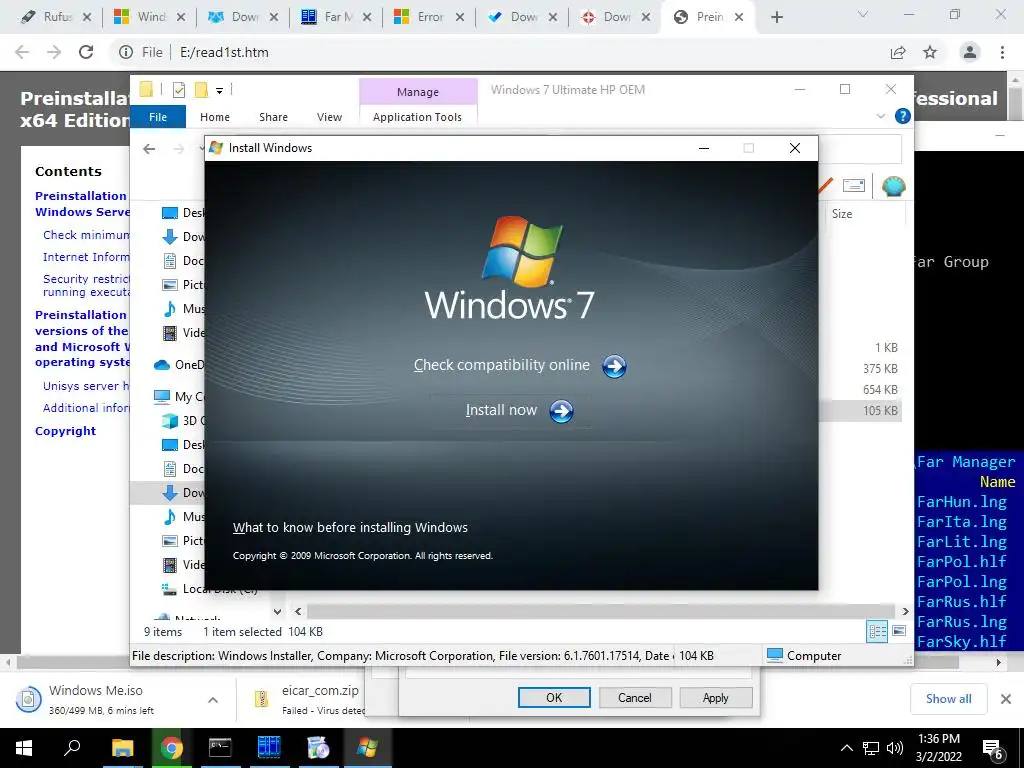1024x768 pixels.
Task: Click the Size column header
Action: [x=842, y=214]
